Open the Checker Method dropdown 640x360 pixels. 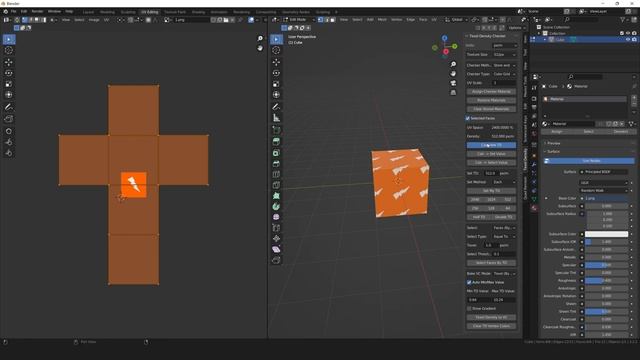(504, 65)
